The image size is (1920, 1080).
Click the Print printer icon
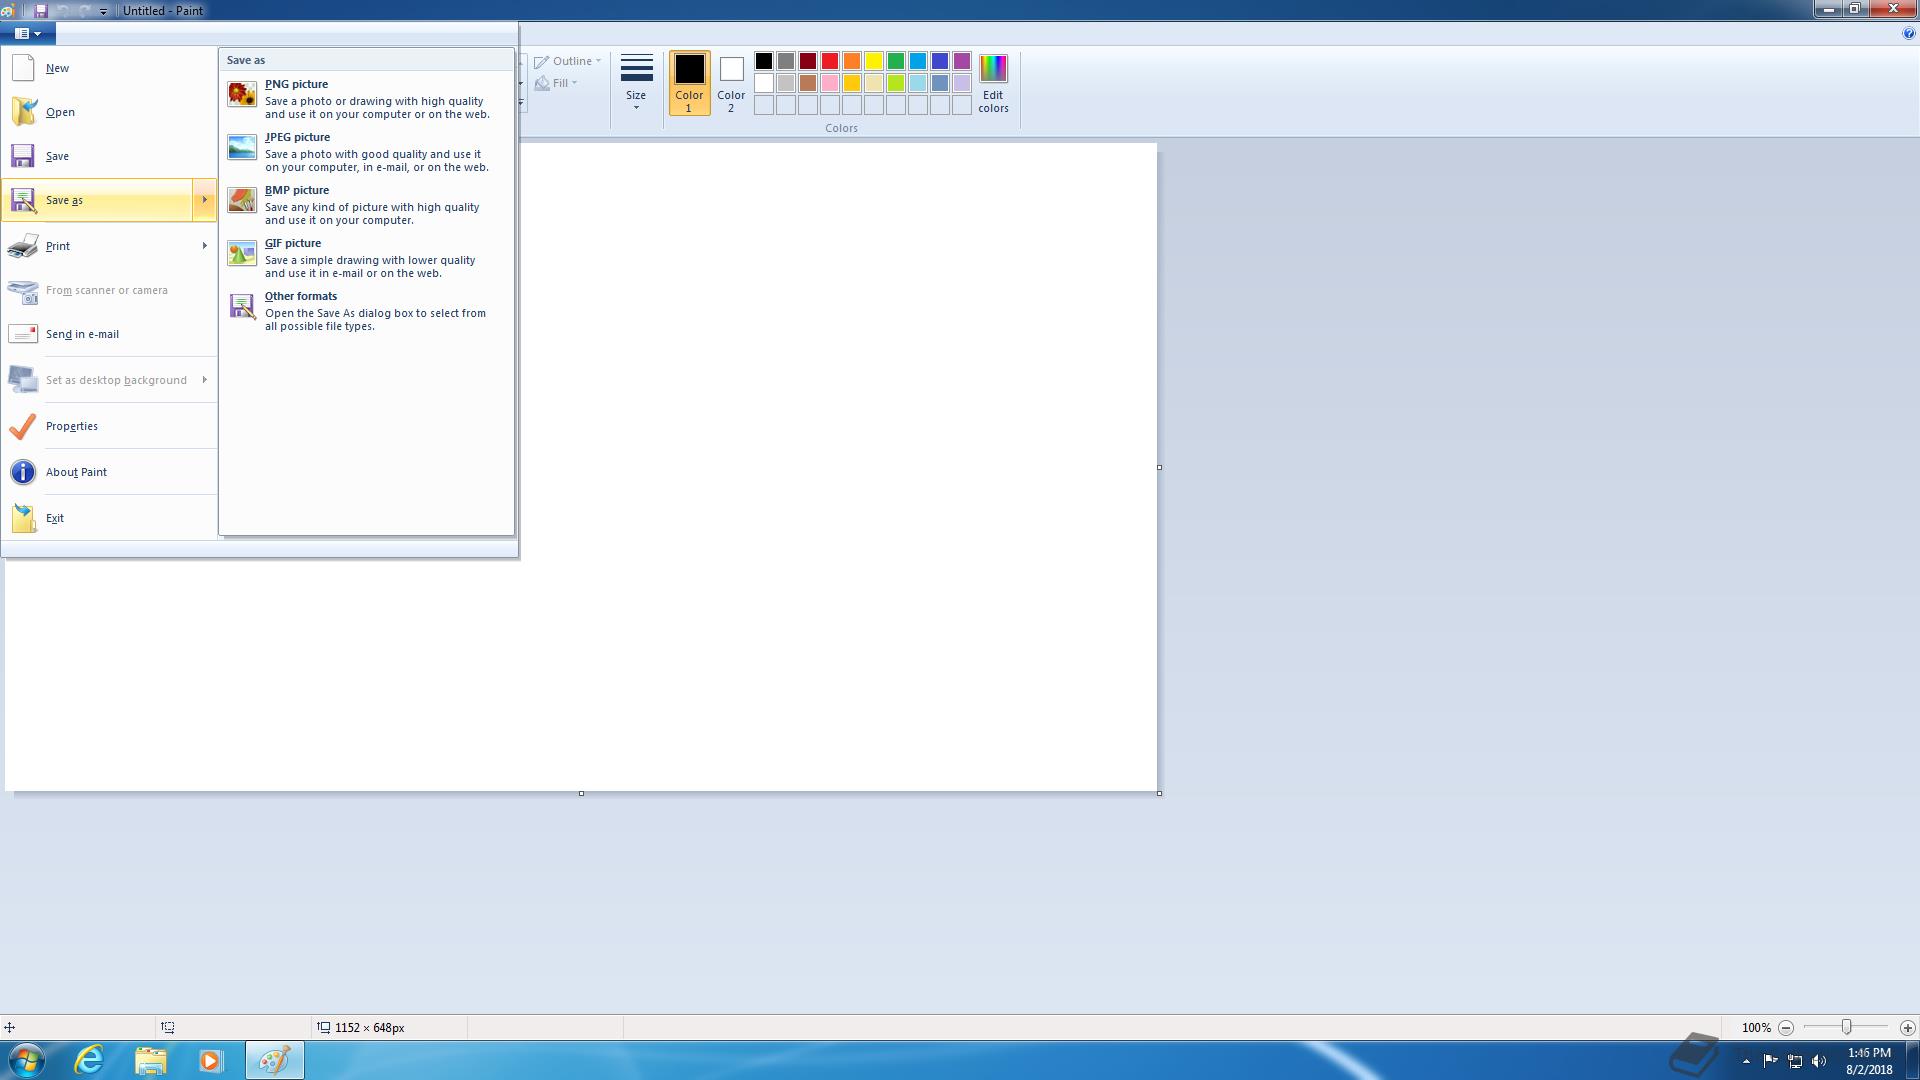tap(23, 246)
